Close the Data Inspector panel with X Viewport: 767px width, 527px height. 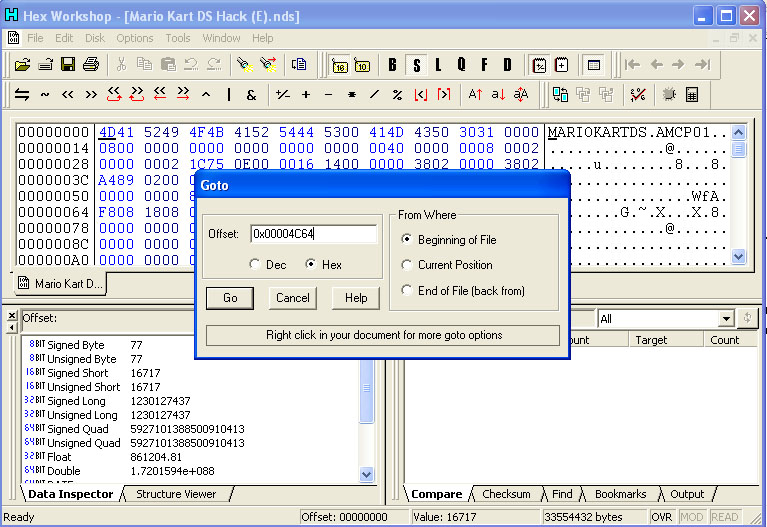12,315
